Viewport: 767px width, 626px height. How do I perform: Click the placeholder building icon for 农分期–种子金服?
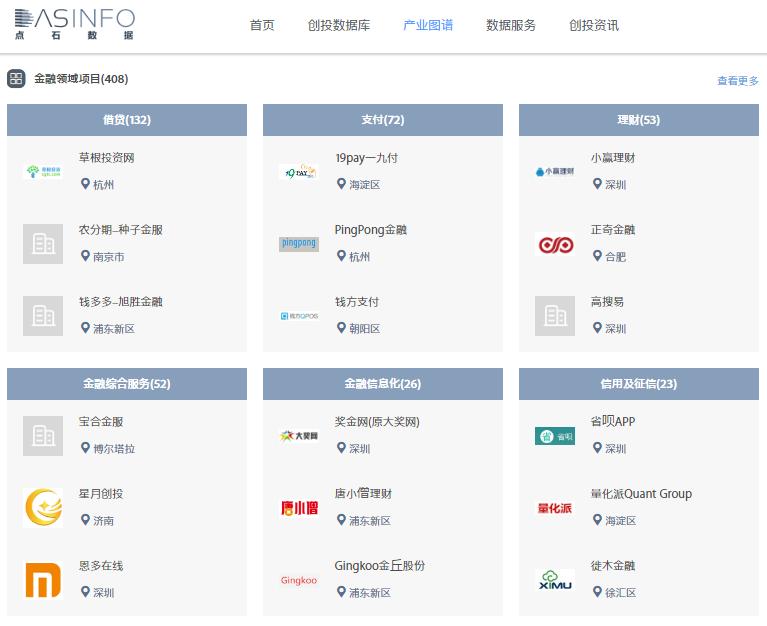coord(43,244)
